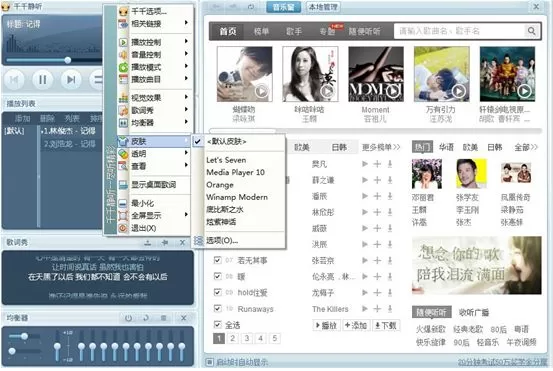This screenshot has height=371, width=553.
Task: Expand the 均衡器 submenu
Action: (156, 123)
